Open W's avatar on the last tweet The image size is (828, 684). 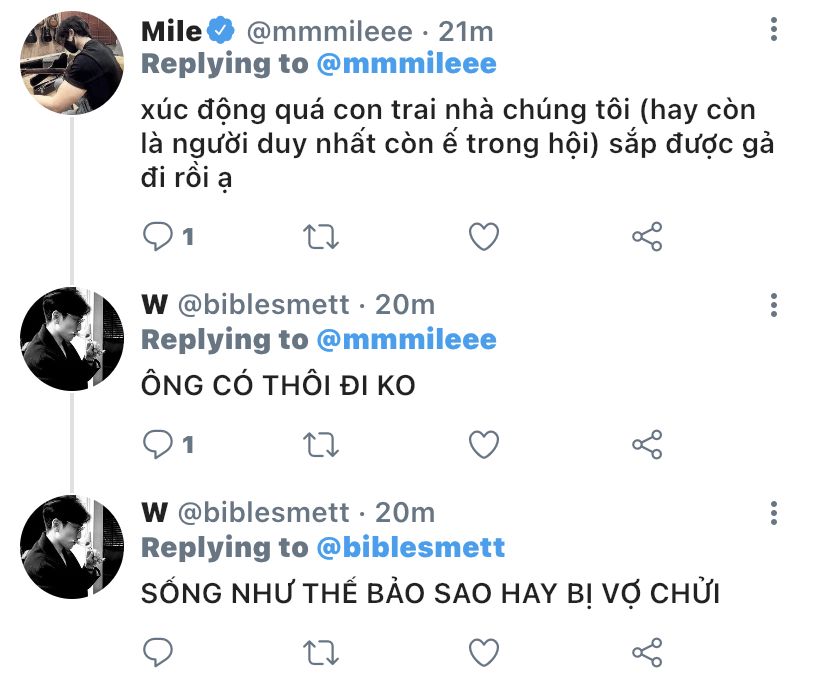tap(72, 546)
